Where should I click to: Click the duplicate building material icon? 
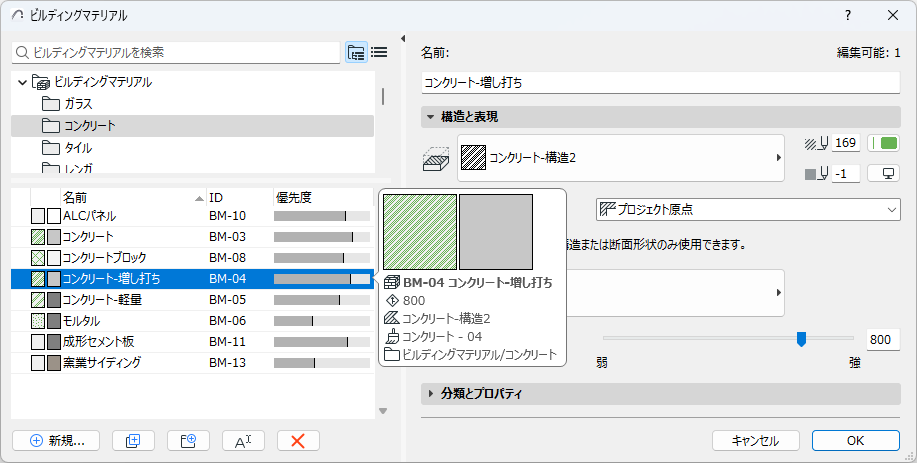point(133,440)
